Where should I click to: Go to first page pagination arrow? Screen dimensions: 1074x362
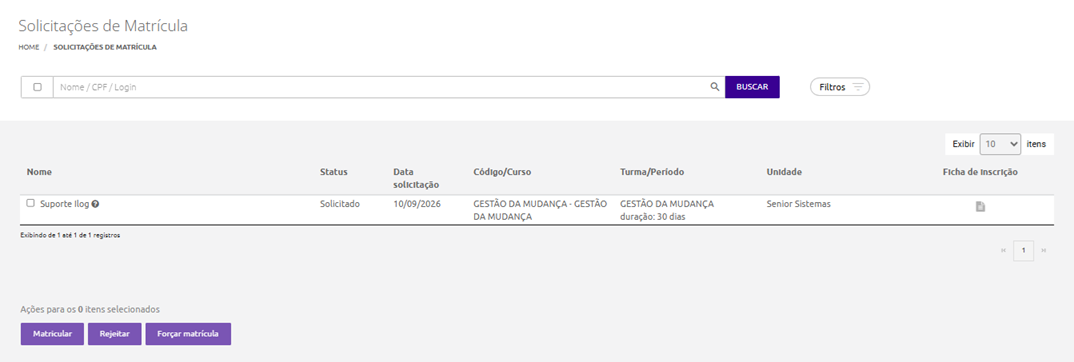pyautogui.click(x=1003, y=251)
